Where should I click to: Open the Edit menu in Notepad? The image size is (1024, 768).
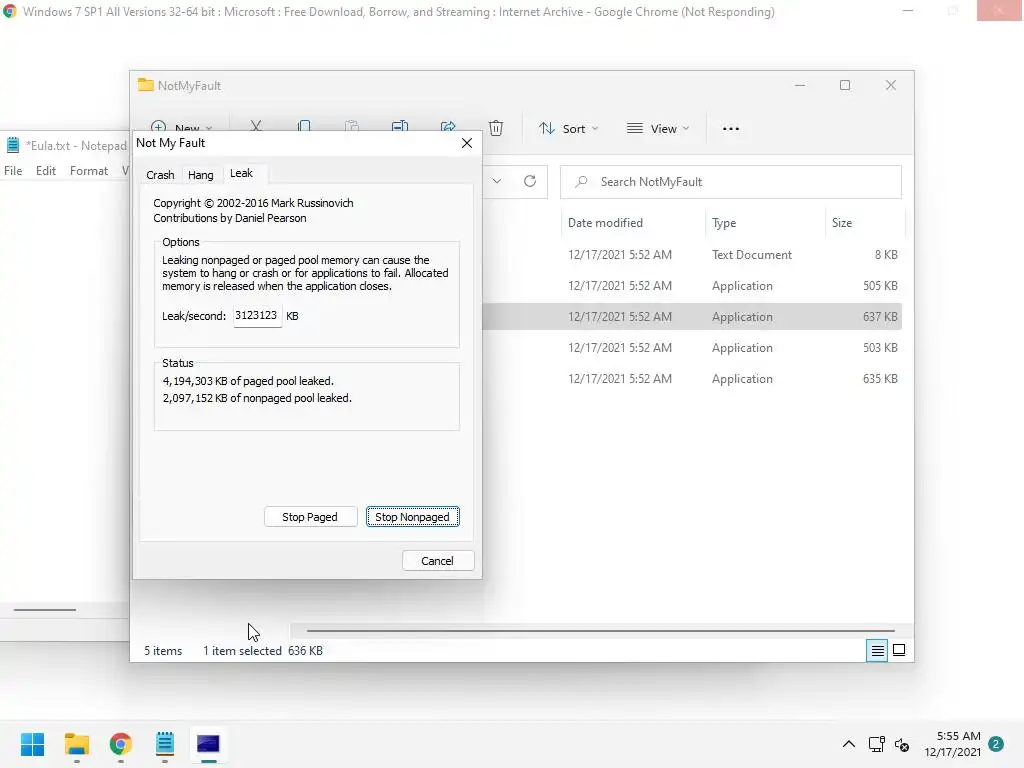click(x=46, y=170)
